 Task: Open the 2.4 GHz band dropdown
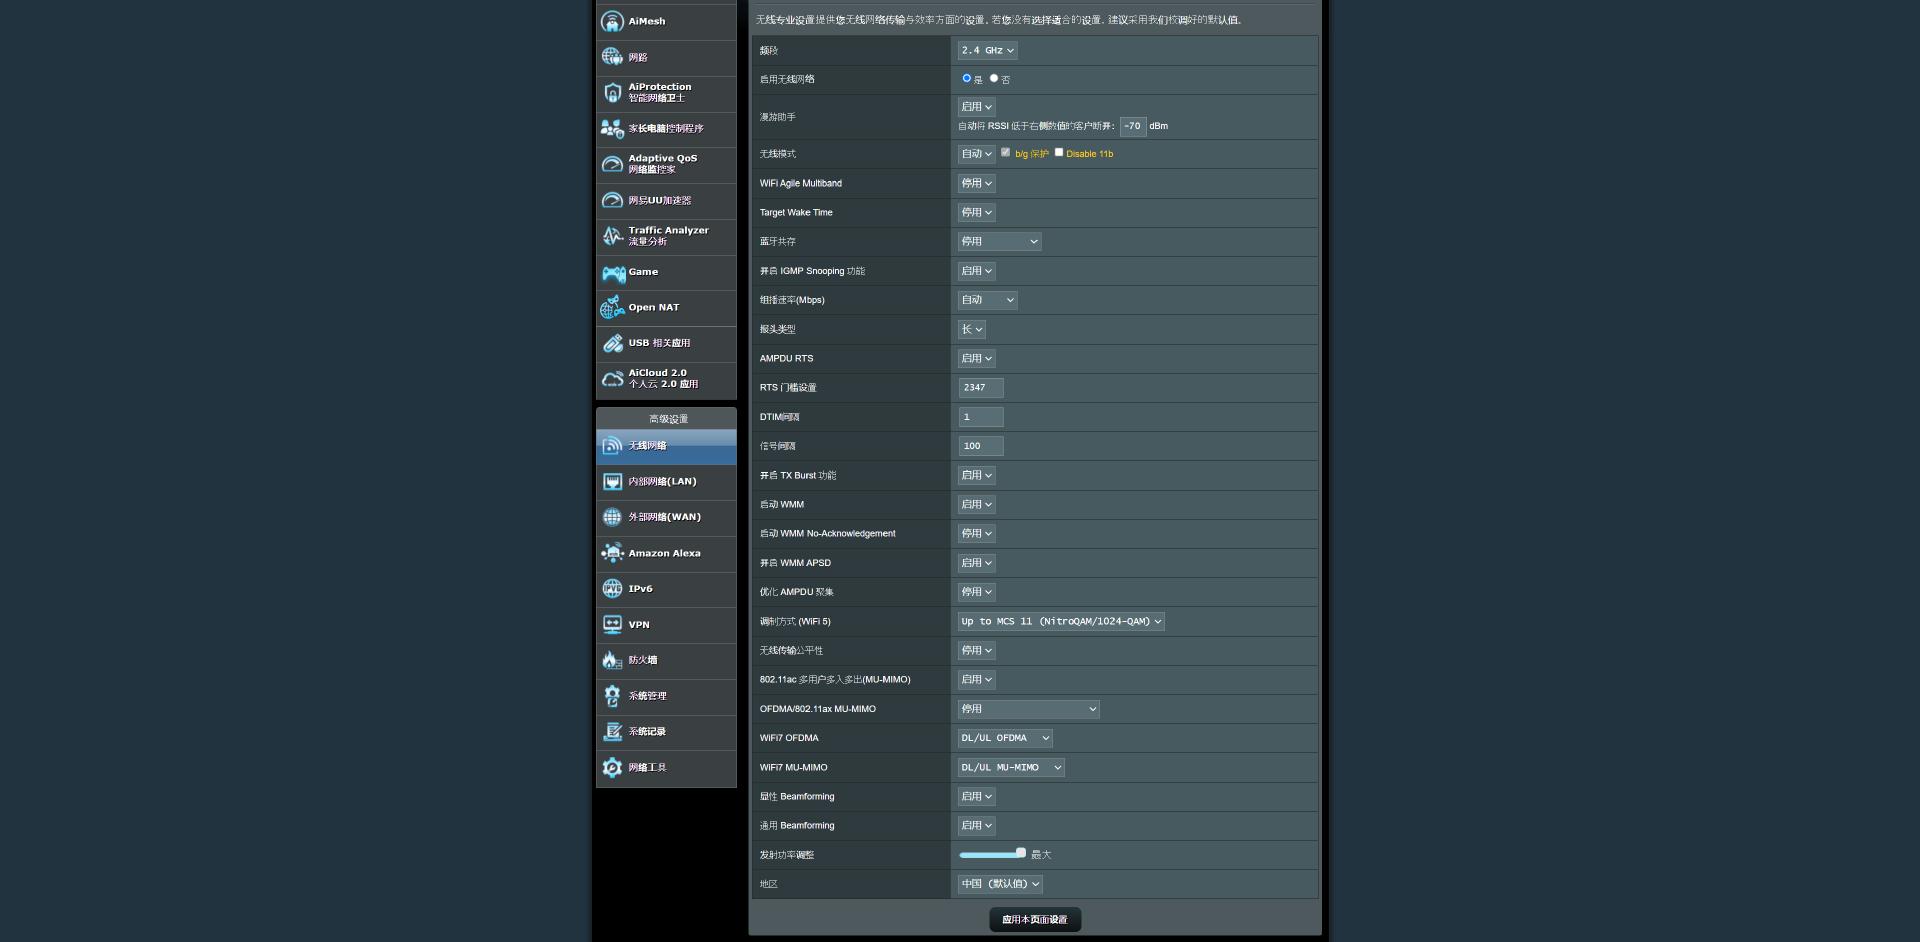coord(988,50)
